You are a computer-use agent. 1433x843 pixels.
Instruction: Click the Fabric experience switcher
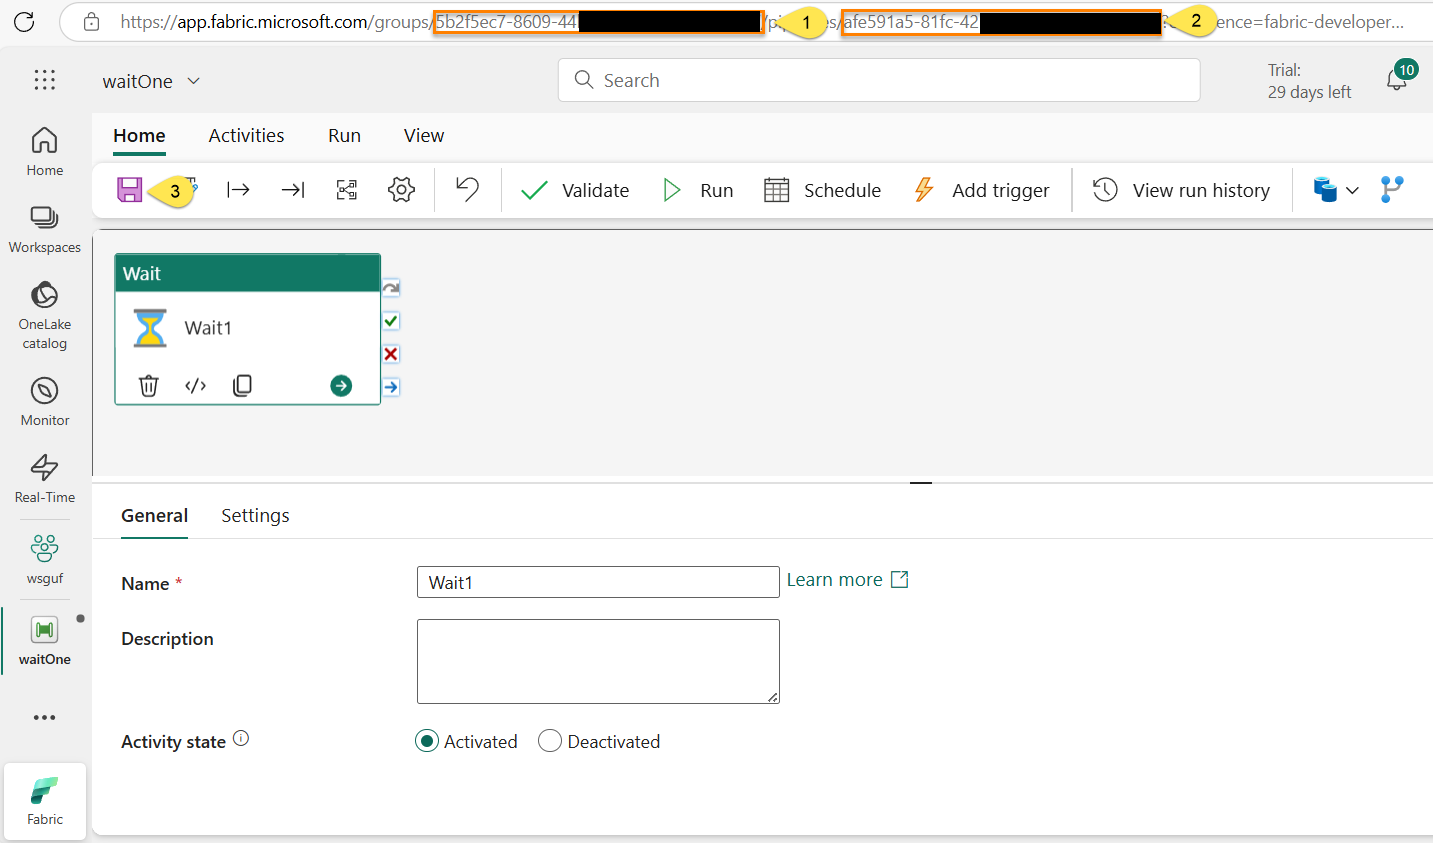coord(45,801)
